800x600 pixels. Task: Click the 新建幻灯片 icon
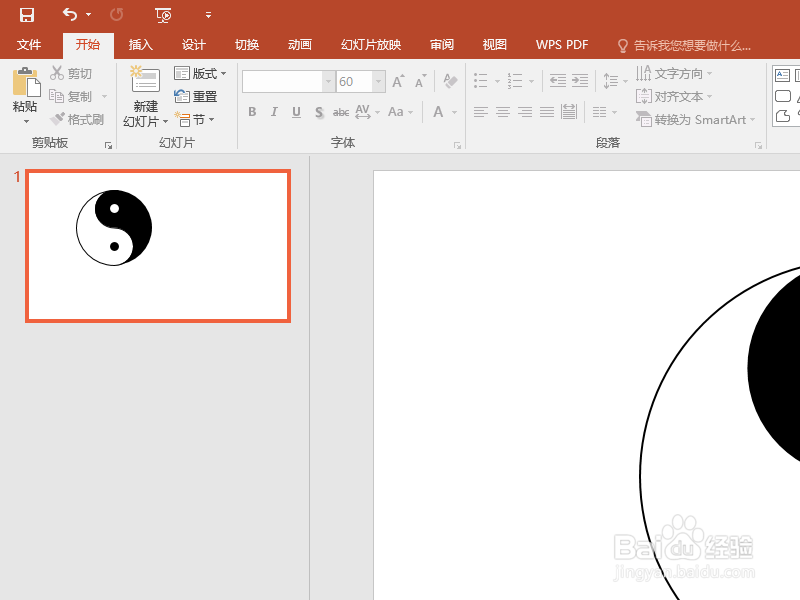click(145, 80)
